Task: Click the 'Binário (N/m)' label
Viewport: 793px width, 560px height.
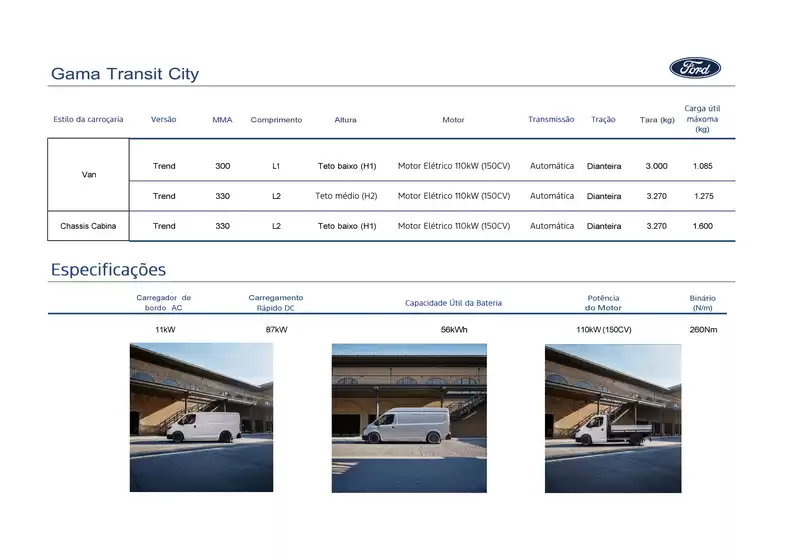Action: [x=702, y=303]
